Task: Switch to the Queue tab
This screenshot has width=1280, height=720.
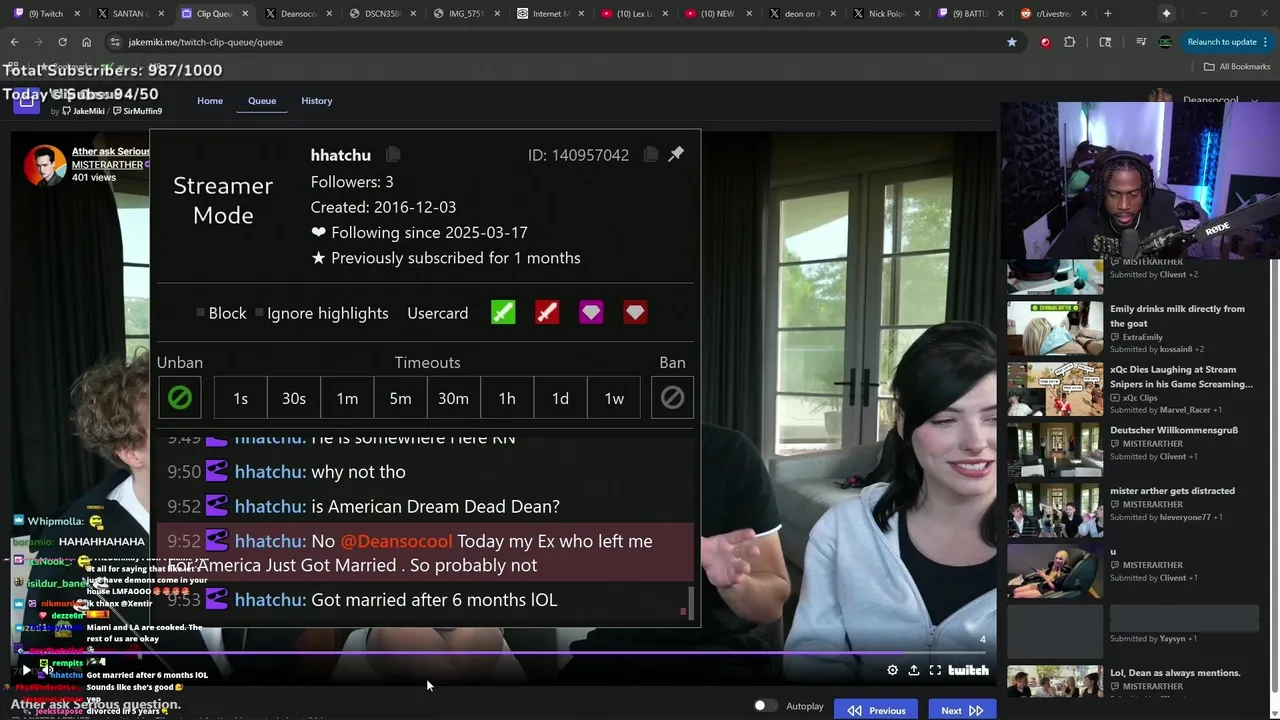Action: click(x=262, y=101)
